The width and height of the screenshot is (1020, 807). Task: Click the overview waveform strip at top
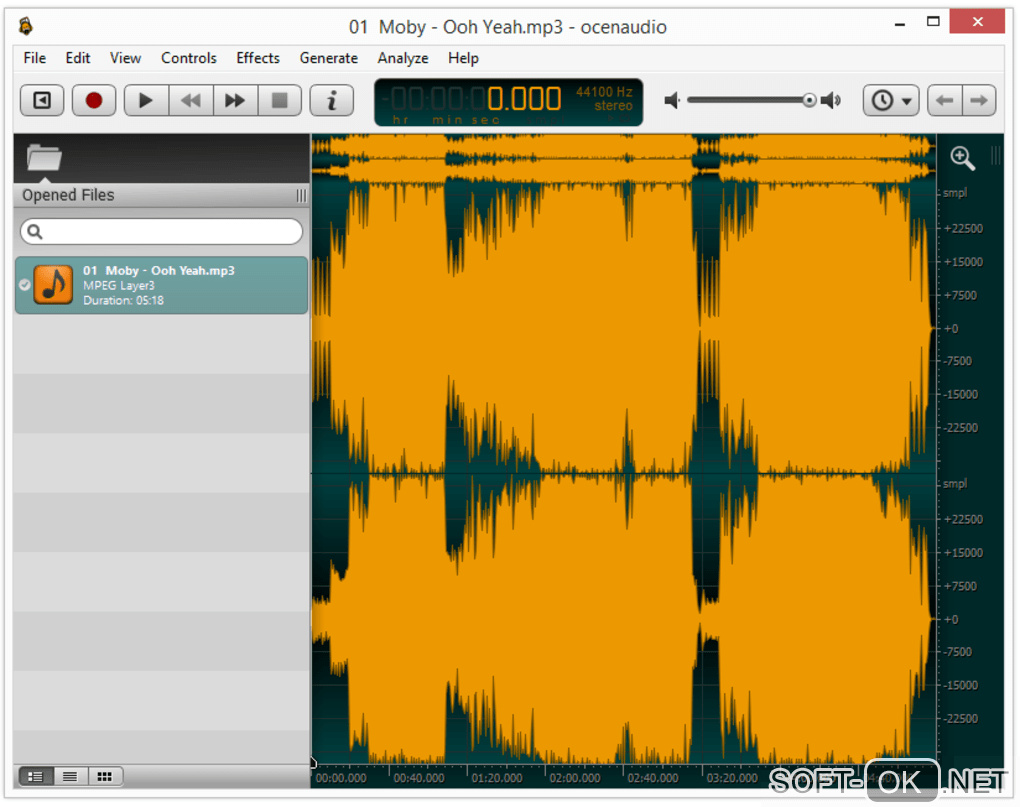click(x=624, y=158)
